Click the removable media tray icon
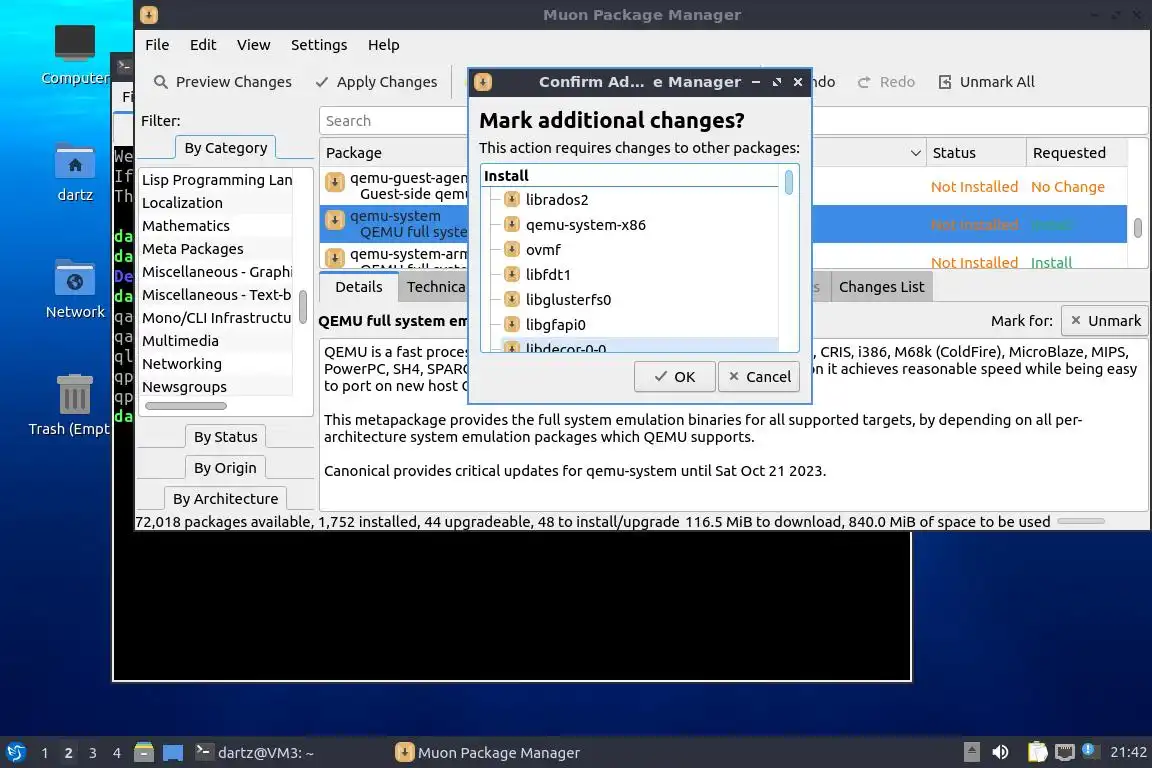 971,752
